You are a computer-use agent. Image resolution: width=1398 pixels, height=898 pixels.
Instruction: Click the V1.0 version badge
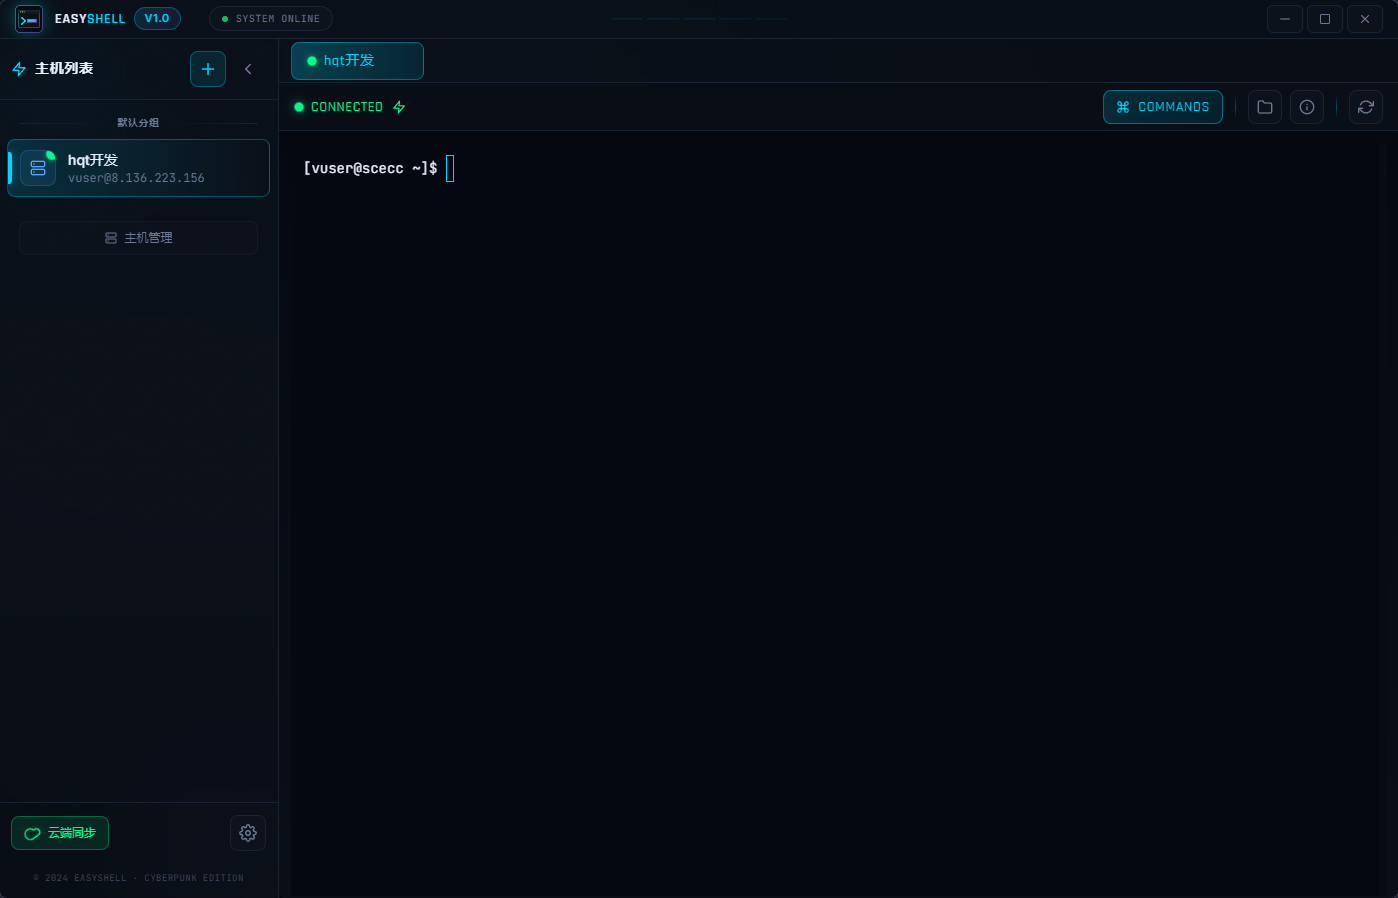pos(157,19)
